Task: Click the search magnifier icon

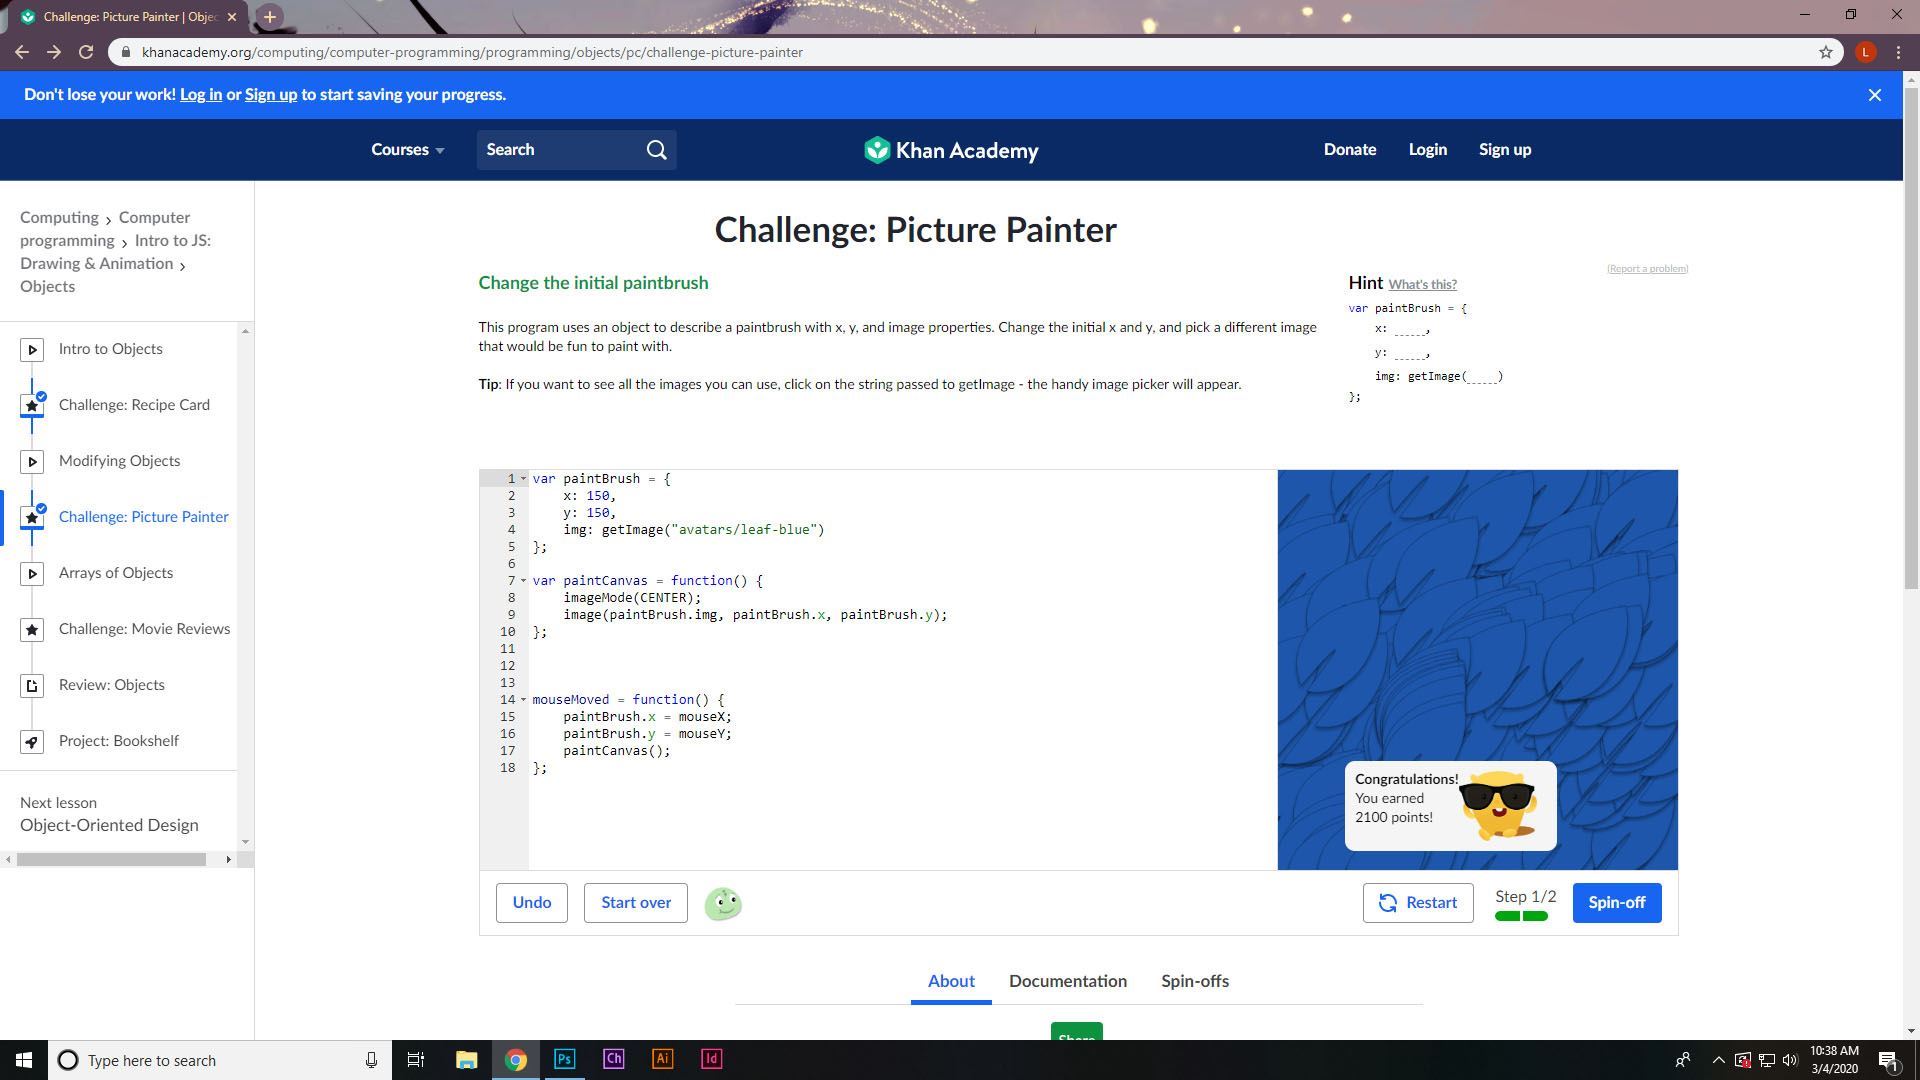Action: [656, 150]
